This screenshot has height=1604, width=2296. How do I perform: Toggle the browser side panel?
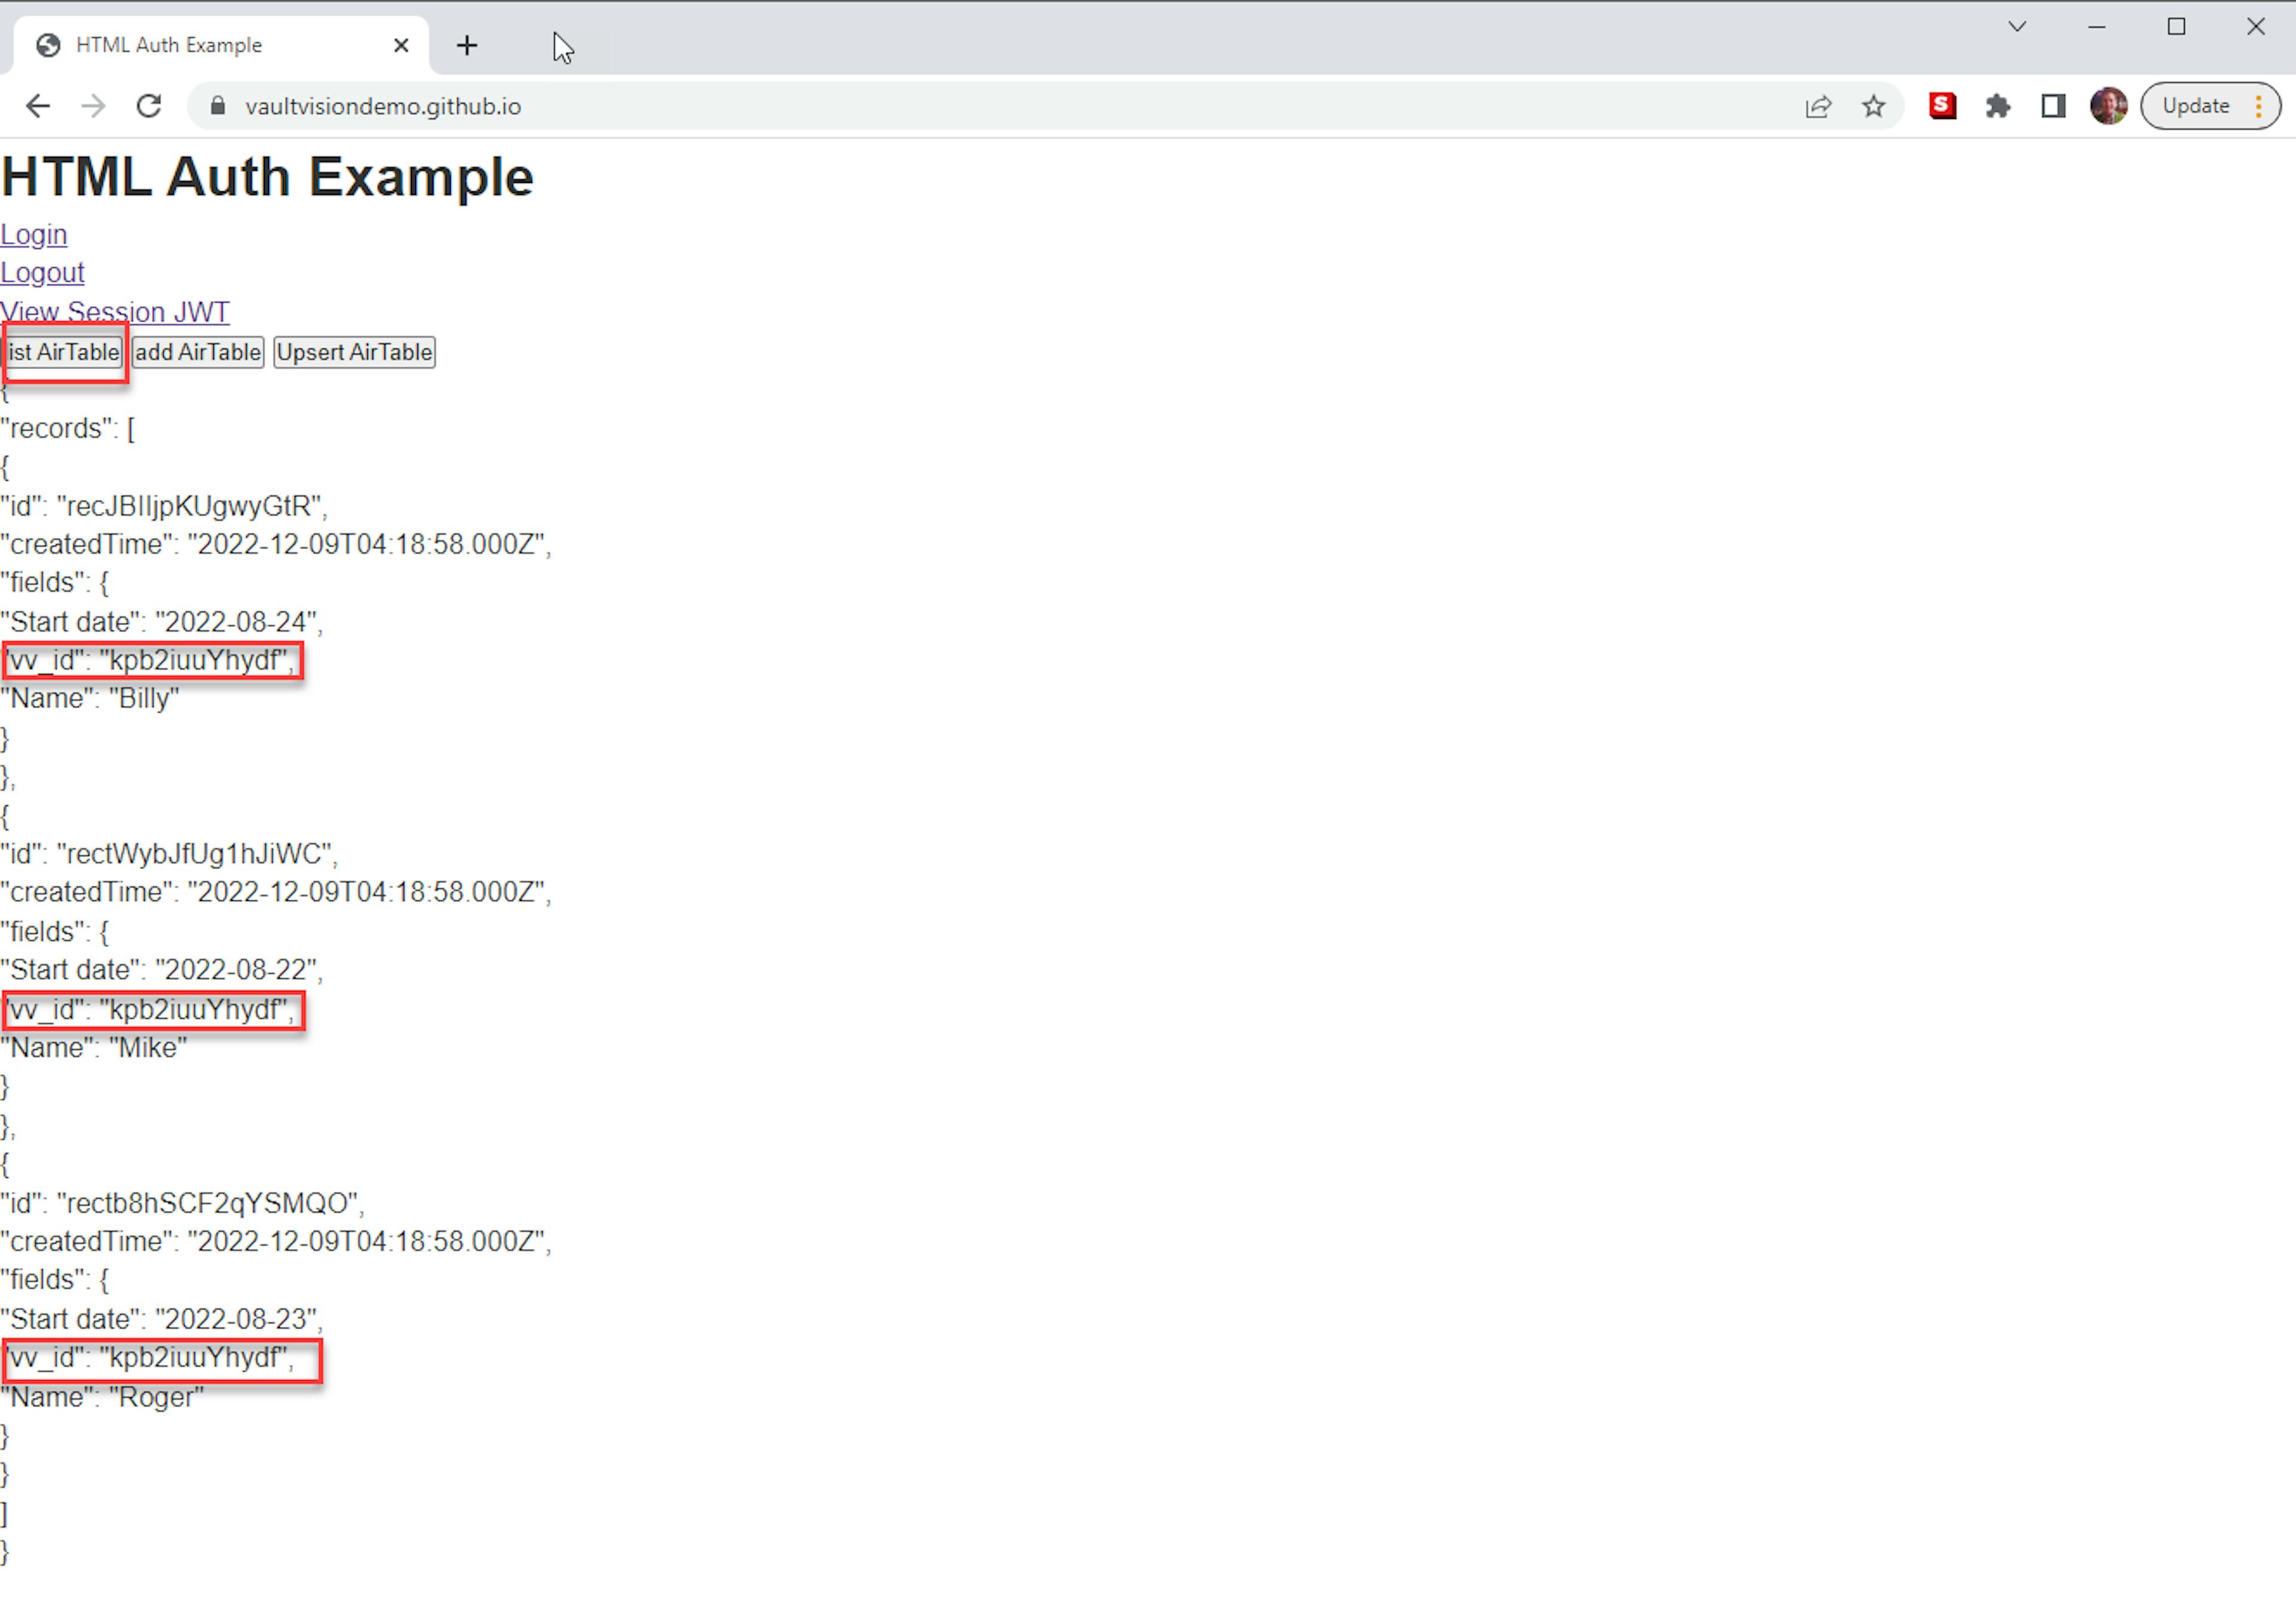pos(2053,106)
